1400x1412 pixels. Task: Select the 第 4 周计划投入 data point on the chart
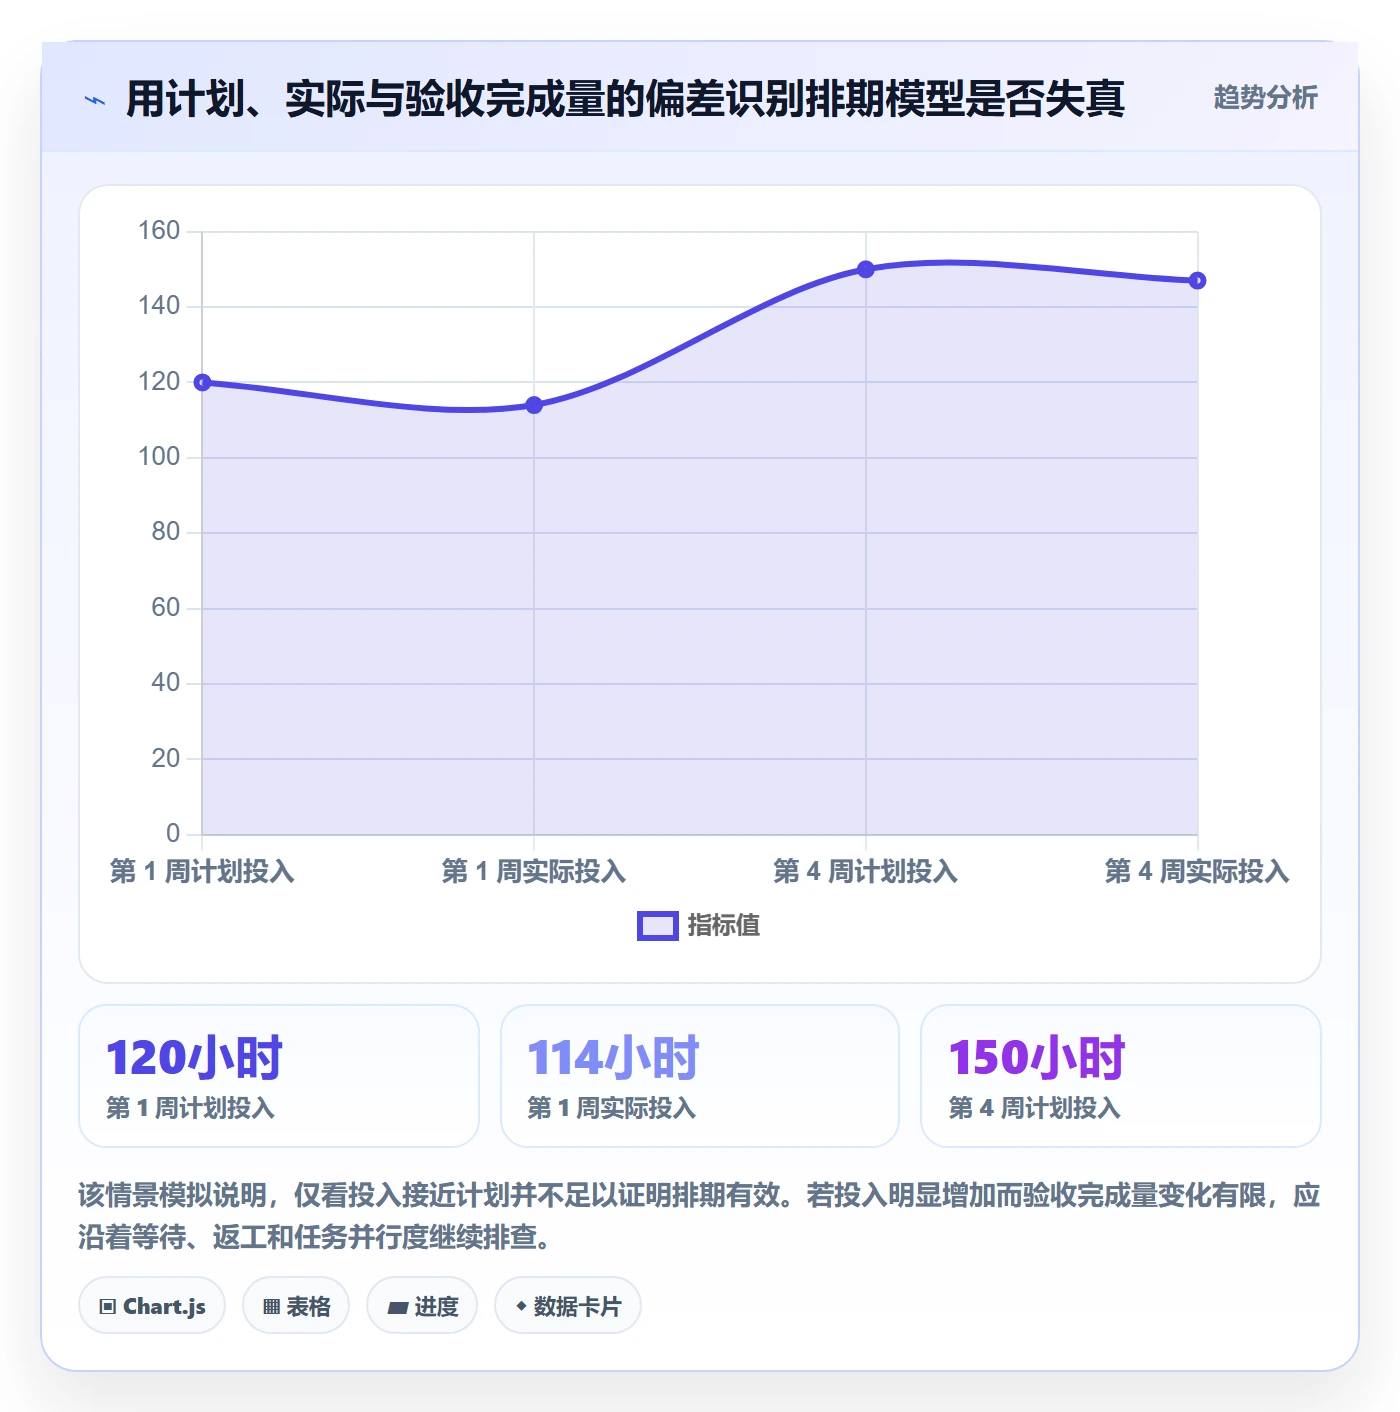[x=866, y=269]
